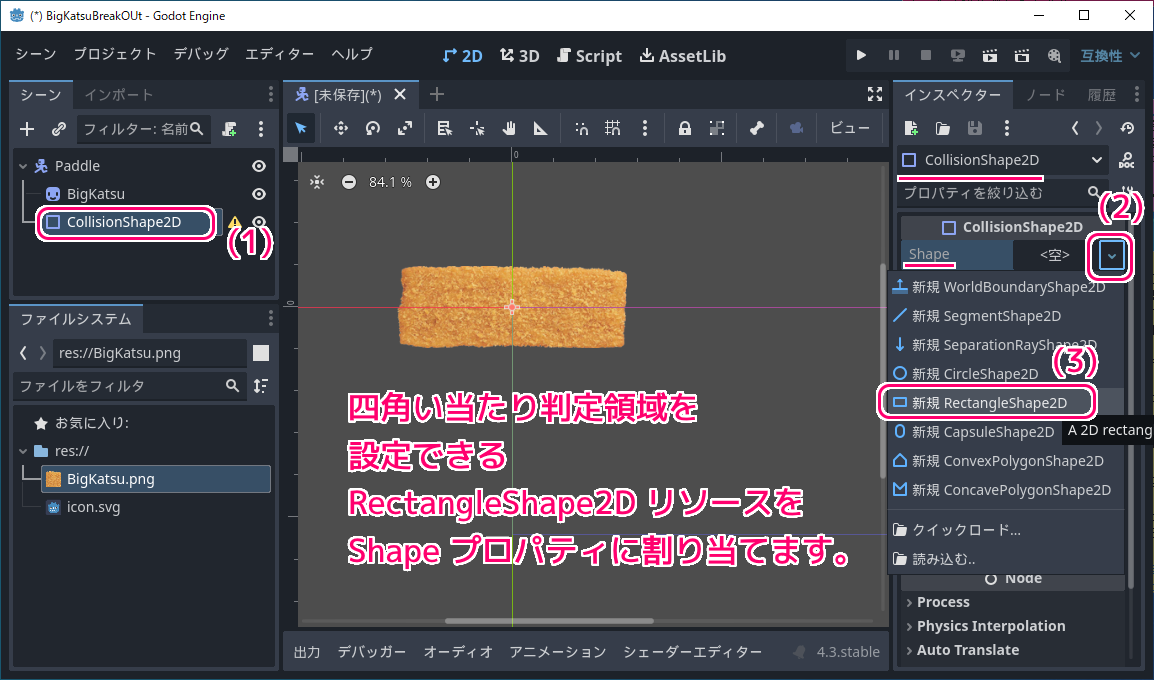This screenshot has width=1154, height=680.
Task: Open the object history icon in the inspector
Action: (1128, 128)
